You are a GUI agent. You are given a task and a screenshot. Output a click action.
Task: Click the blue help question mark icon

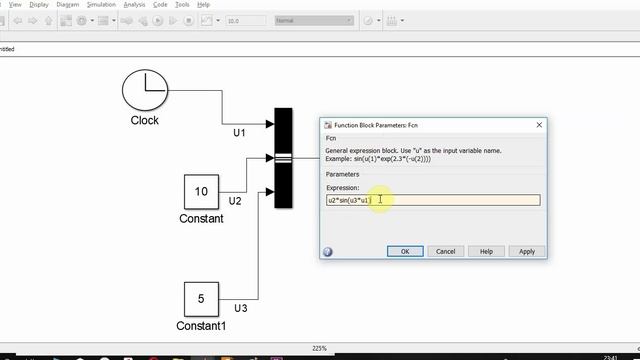pos(328,252)
